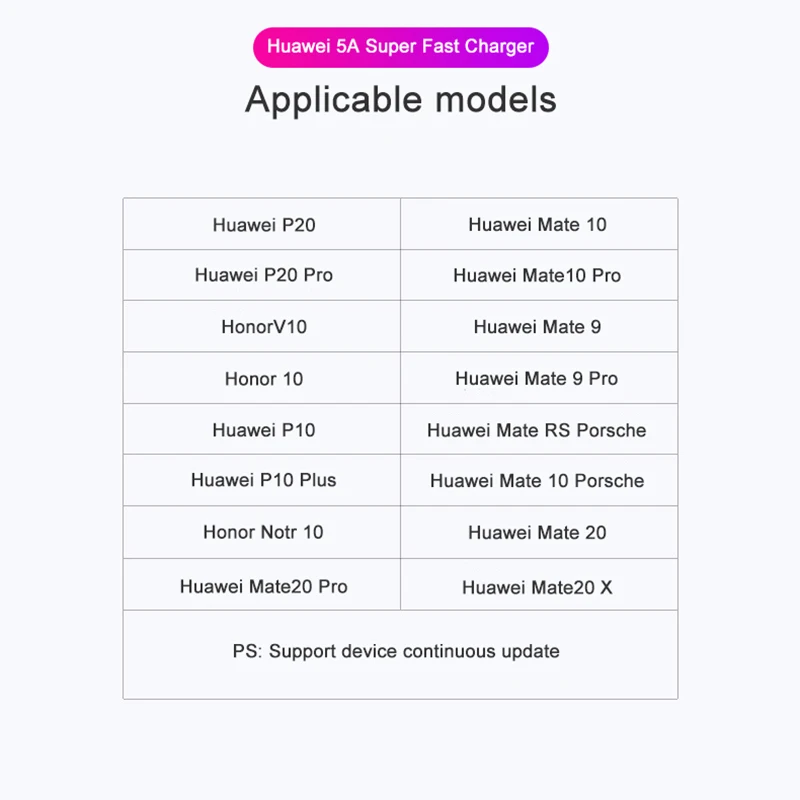This screenshot has height=800, width=800.
Task: Select the Huawei P20 cell
Action: [x=263, y=225]
